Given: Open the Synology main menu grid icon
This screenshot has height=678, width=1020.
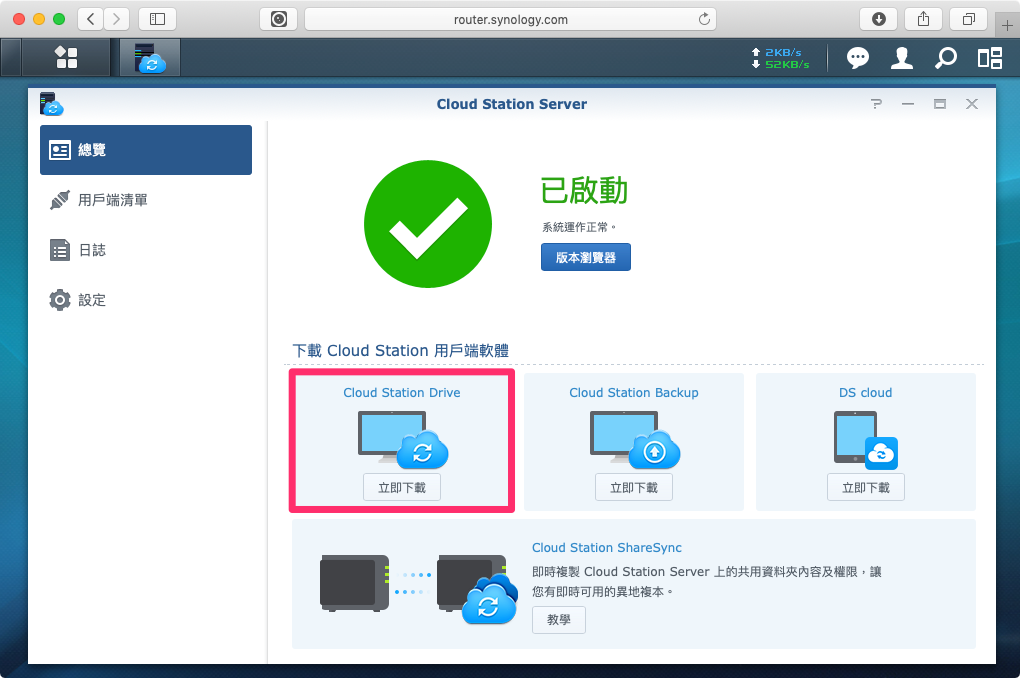Looking at the screenshot, I should coord(66,57).
